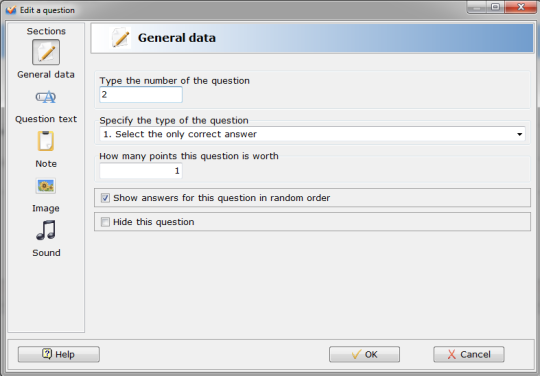This screenshot has height=376, width=540.
Task: Confirm changes with the OK button
Action: (364, 354)
